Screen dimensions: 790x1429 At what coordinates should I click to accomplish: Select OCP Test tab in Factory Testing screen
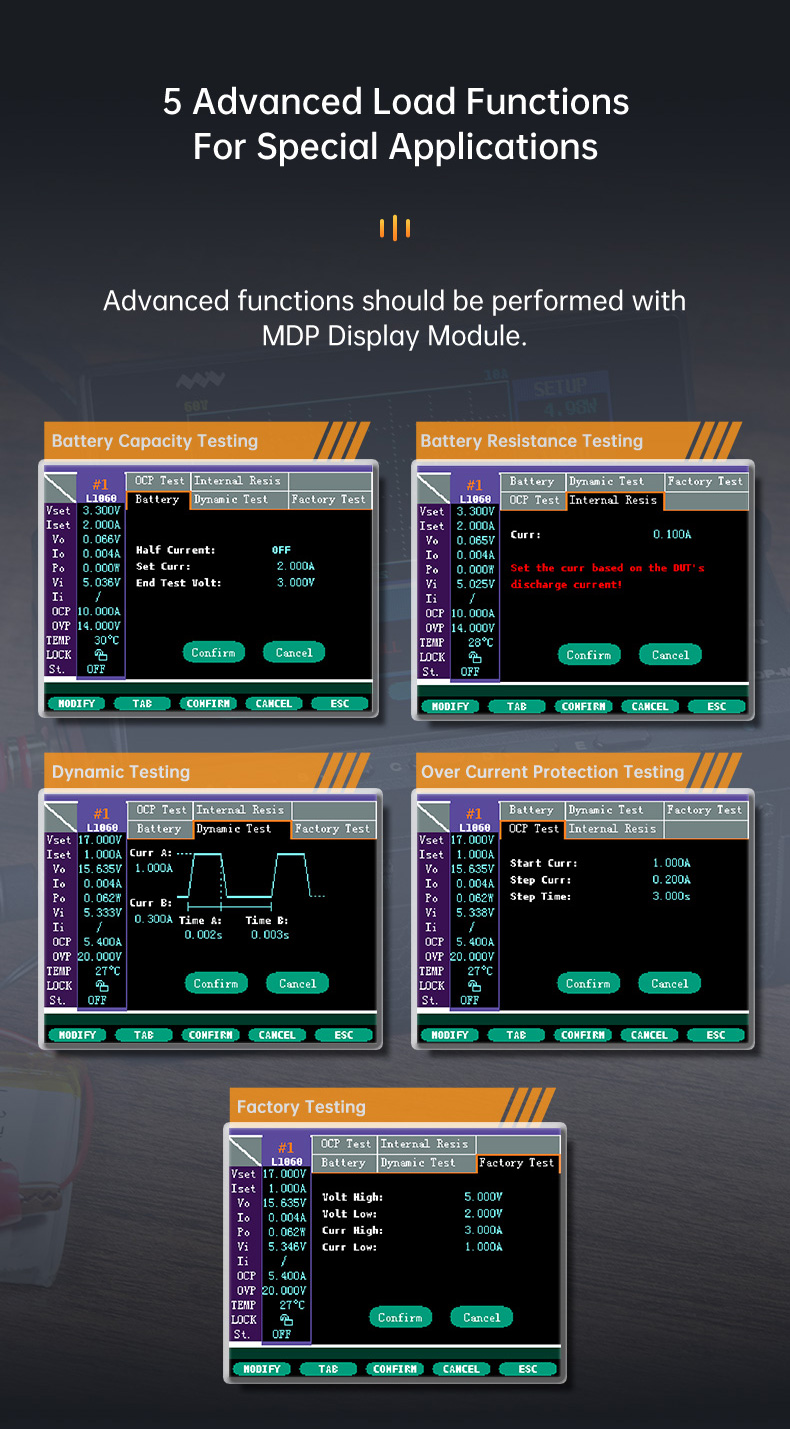coord(345,1144)
